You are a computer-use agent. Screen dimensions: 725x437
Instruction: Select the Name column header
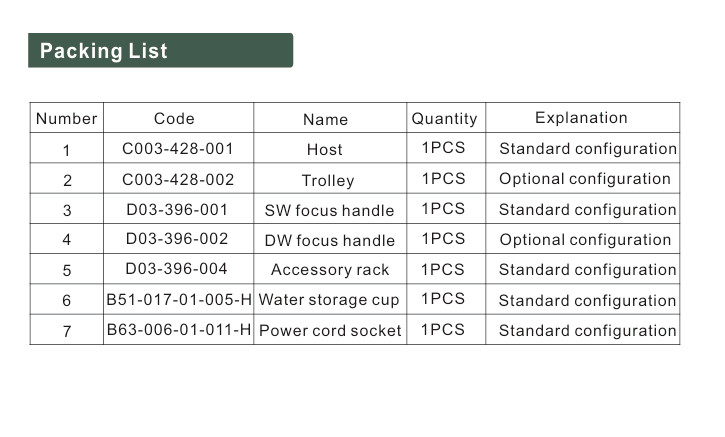(325, 119)
